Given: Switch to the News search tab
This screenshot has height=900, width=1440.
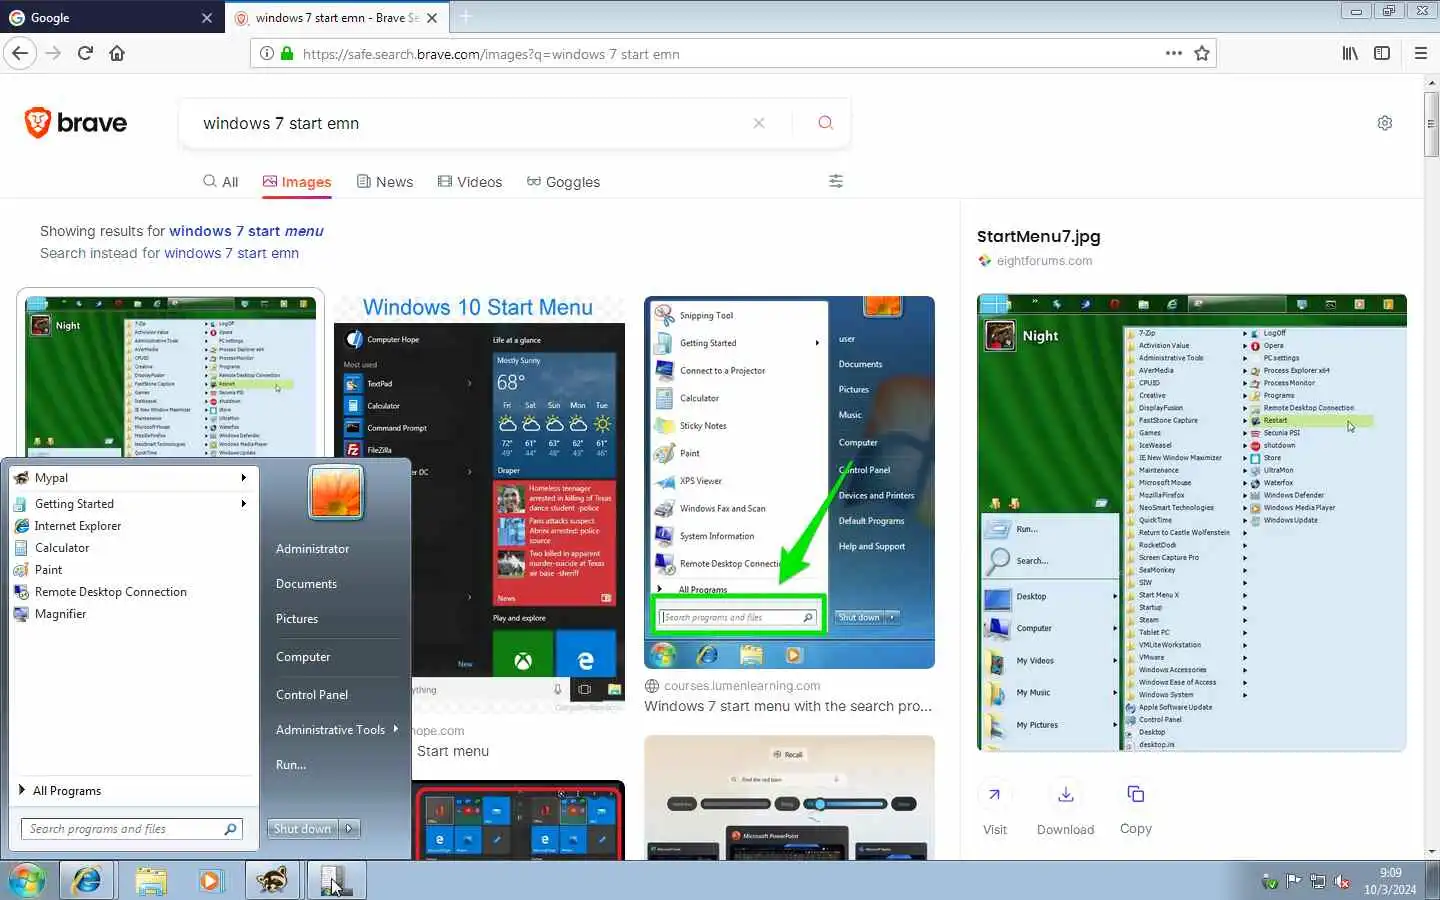Looking at the screenshot, I should tap(385, 182).
